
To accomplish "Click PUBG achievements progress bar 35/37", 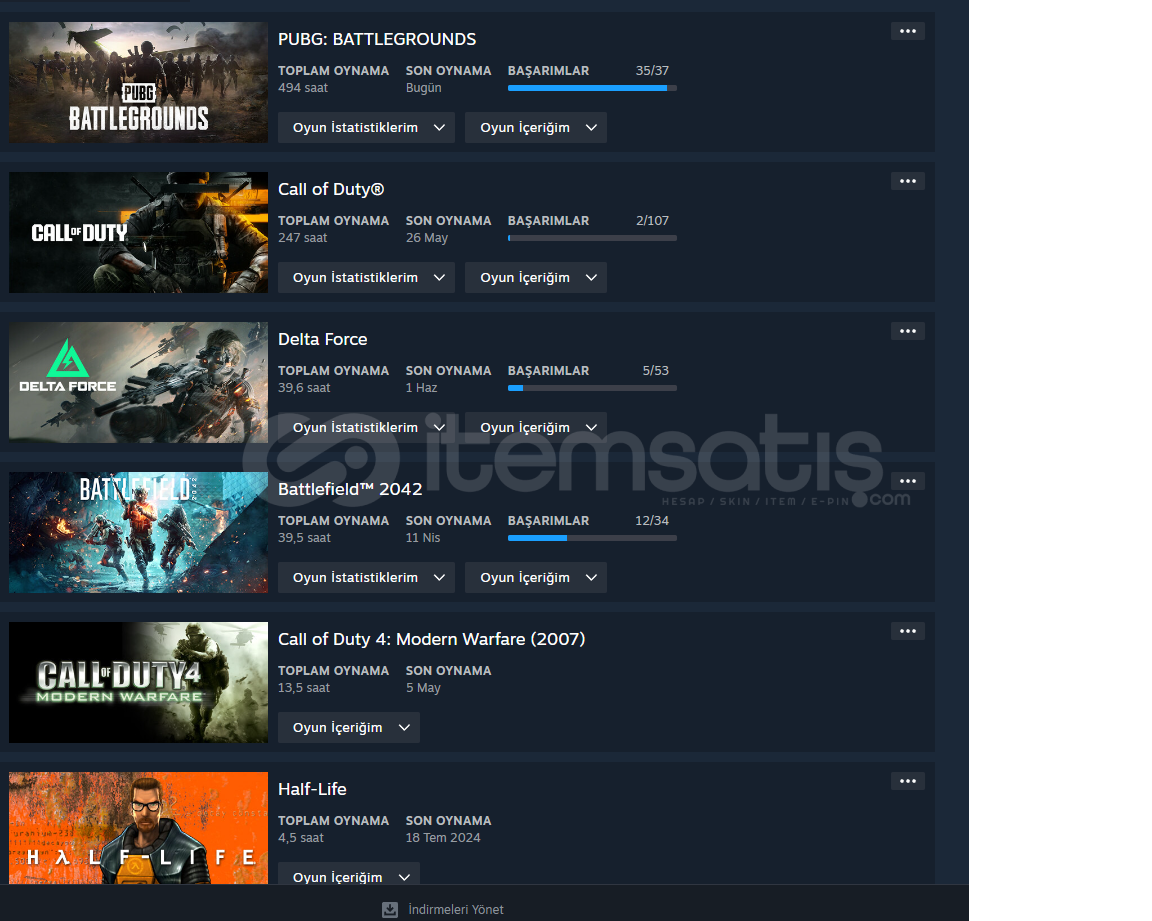I will point(592,88).
